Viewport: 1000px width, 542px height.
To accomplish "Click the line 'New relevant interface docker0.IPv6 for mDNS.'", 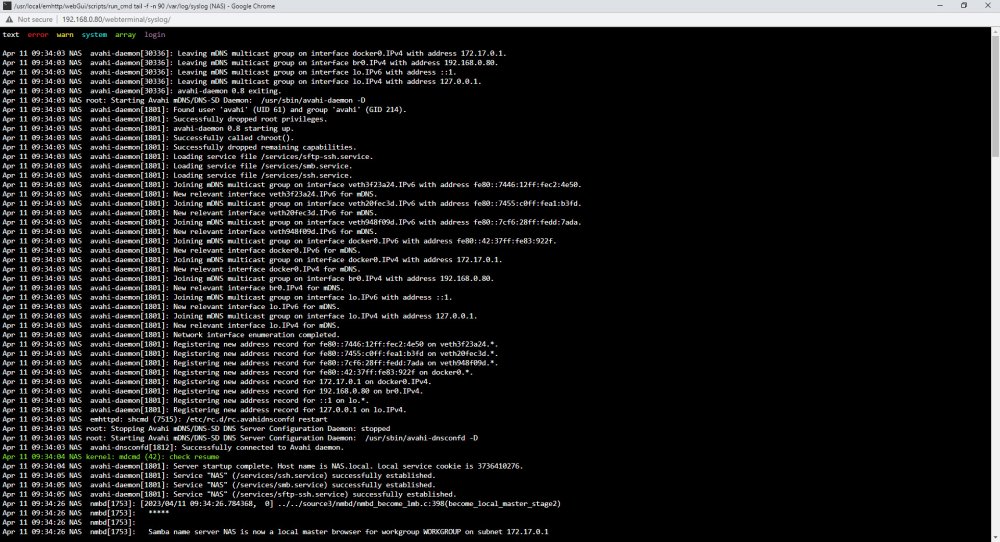I will [181, 250].
